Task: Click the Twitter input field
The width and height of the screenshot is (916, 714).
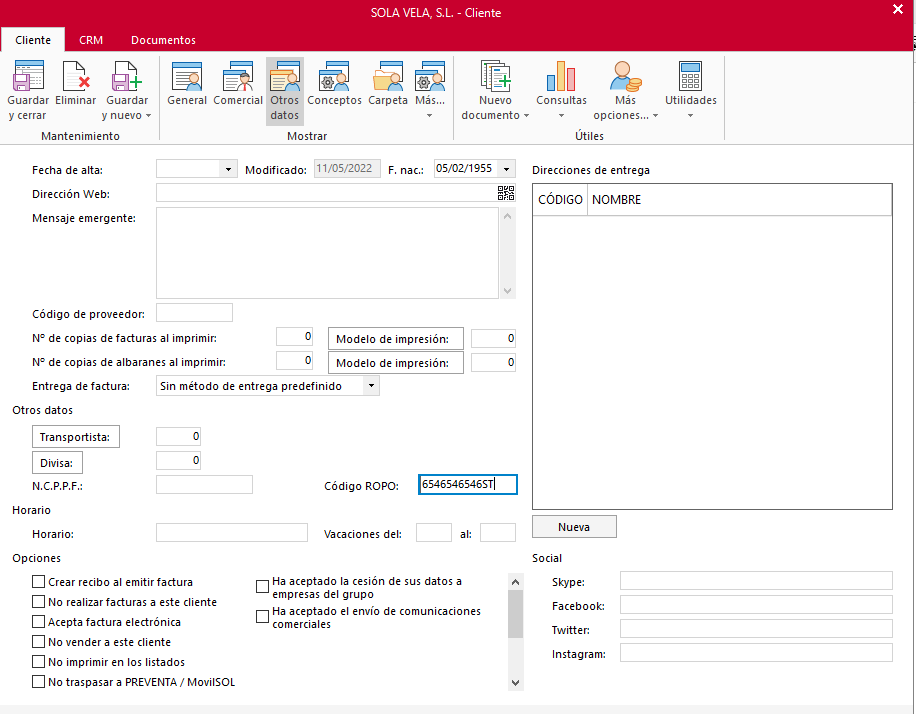Action: coord(756,629)
